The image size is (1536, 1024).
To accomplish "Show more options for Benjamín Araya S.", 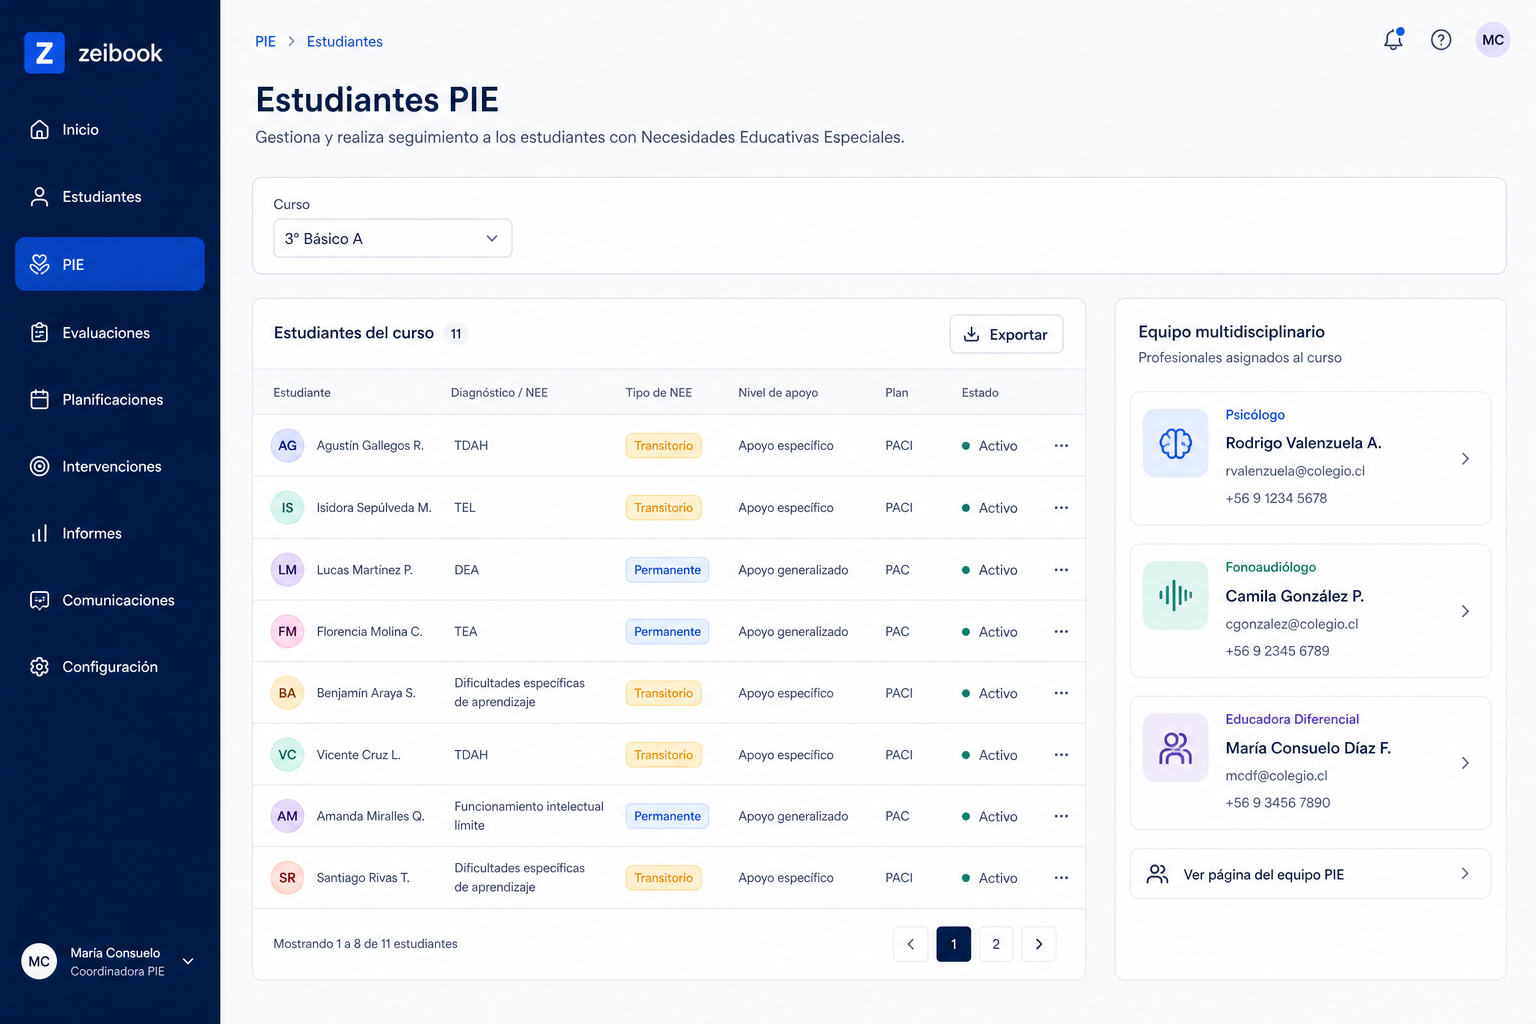I will click(x=1061, y=693).
